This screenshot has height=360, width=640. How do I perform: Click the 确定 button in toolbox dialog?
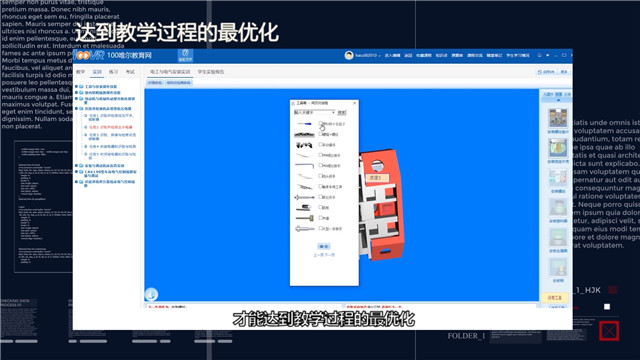[x=324, y=247]
